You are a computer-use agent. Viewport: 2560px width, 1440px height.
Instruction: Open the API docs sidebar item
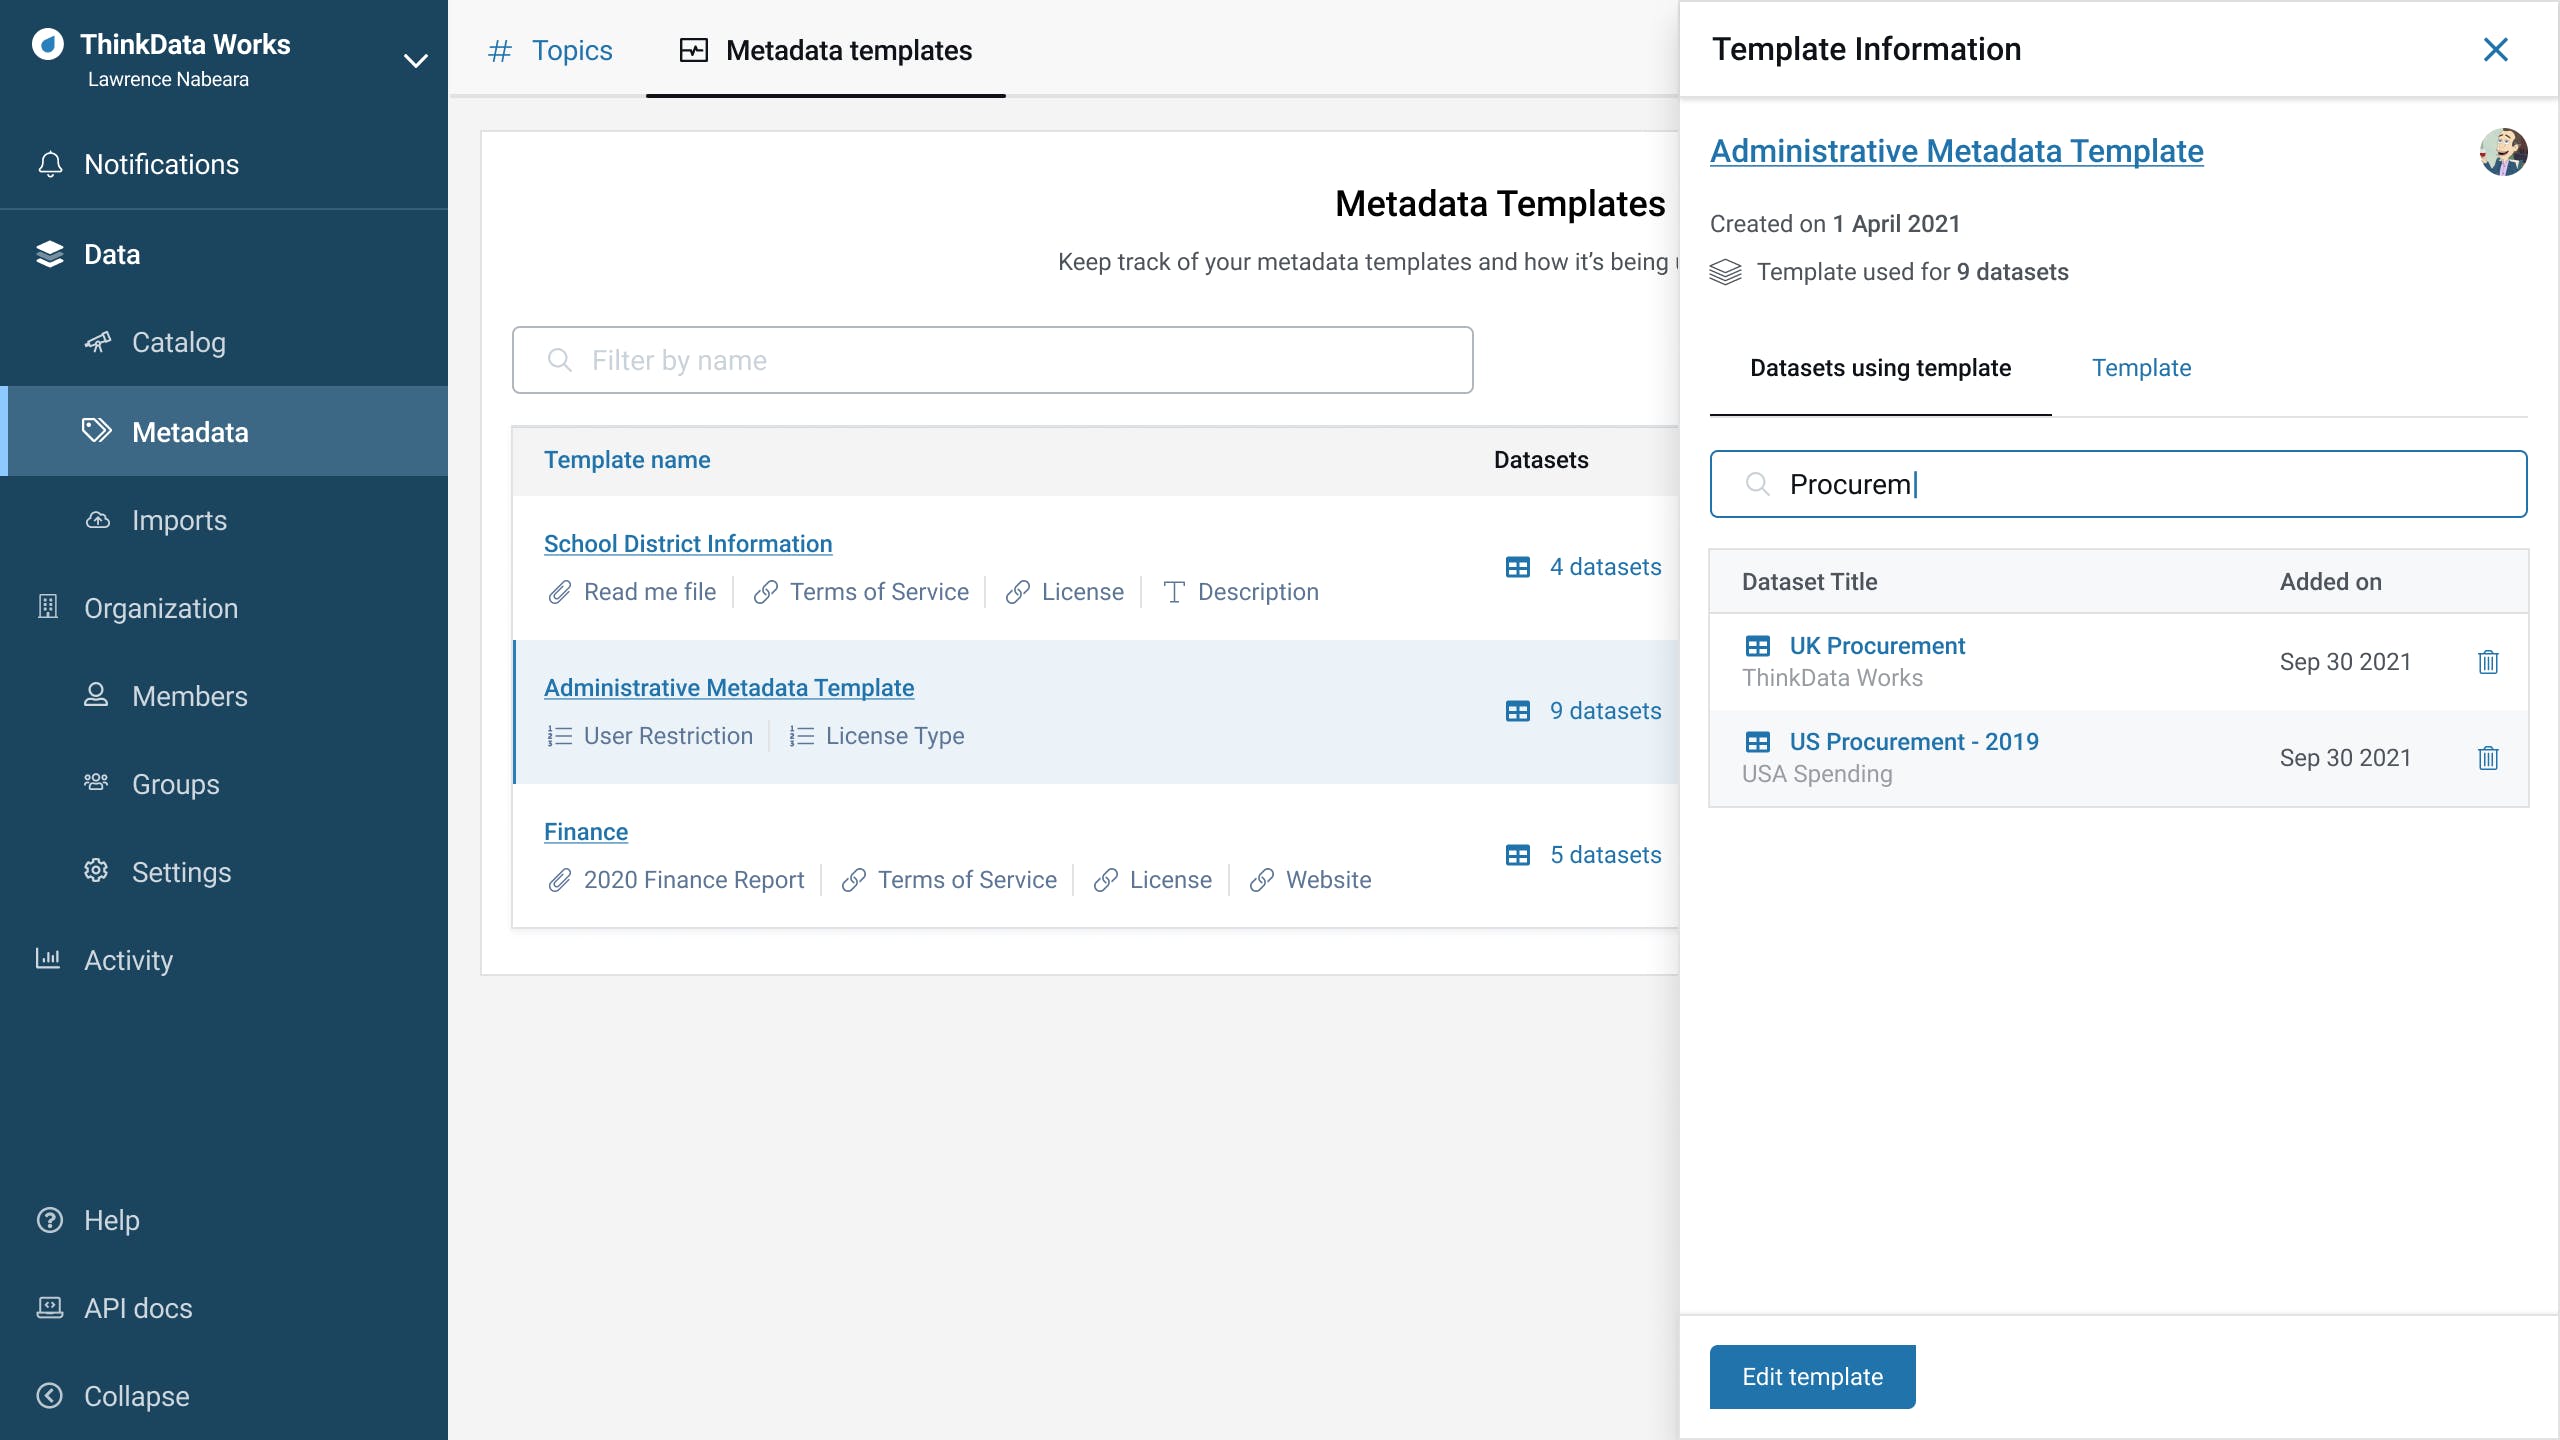click(138, 1308)
